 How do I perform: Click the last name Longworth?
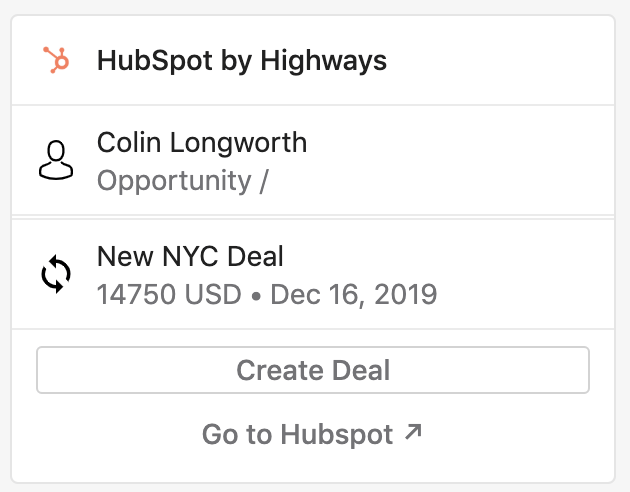click(239, 143)
